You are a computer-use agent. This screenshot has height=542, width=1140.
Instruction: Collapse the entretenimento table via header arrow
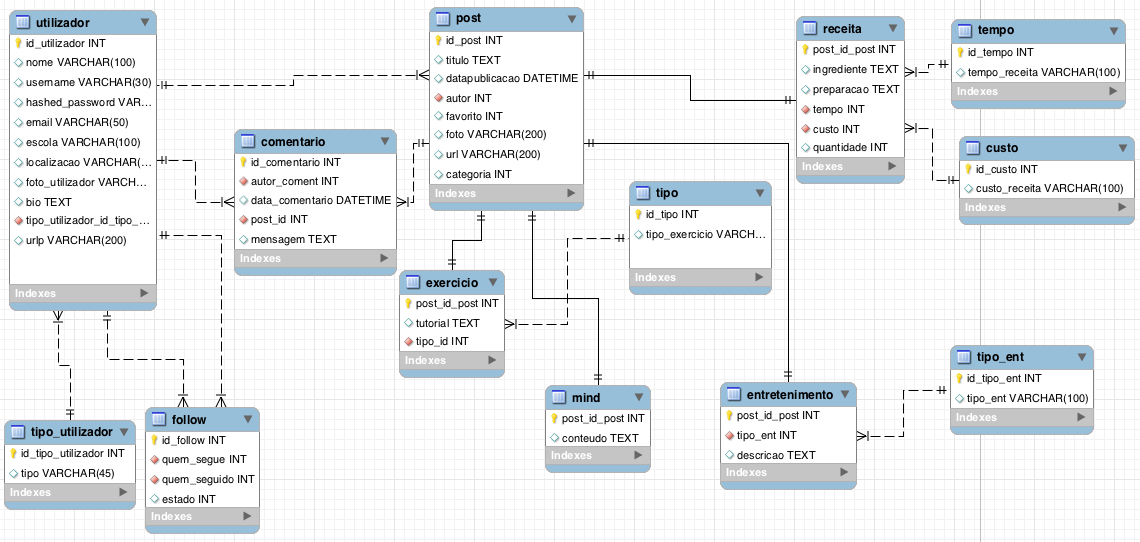846,394
